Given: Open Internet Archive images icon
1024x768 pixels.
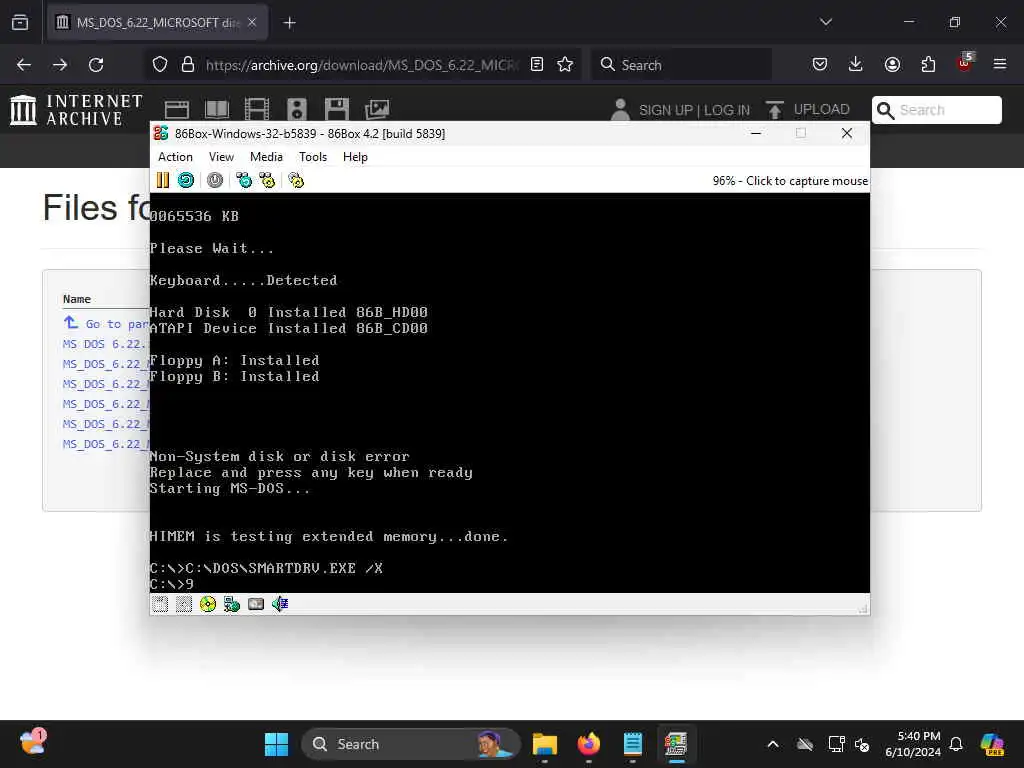Looking at the screenshot, I should pos(377,110).
